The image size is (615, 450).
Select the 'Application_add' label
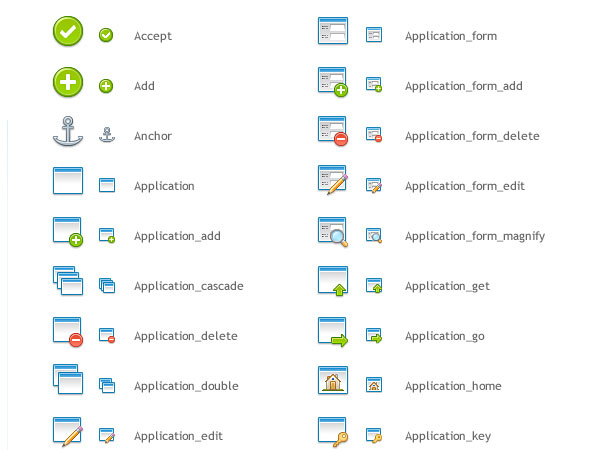(177, 236)
